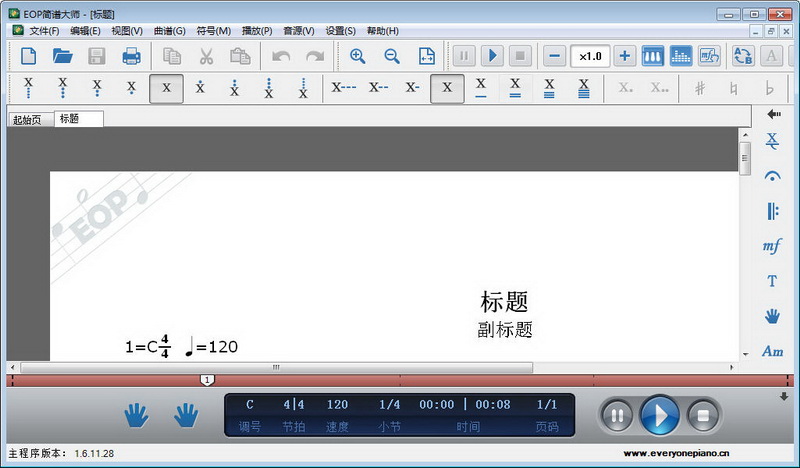Select the half note X-

pyautogui.click(x=412, y=88)
